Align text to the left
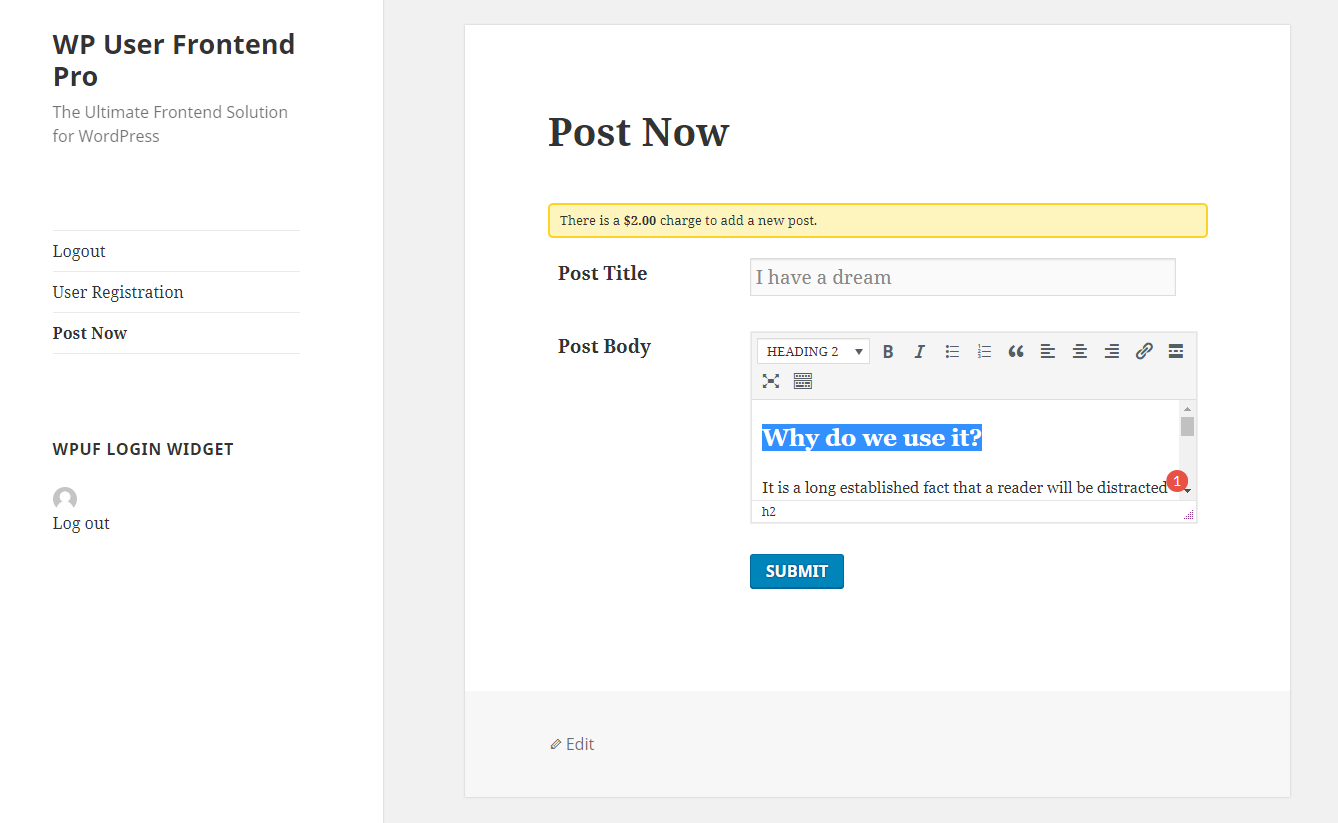Image resolution: width=1338 pixels, height=823 pixels. click(x=1047, y=351)
